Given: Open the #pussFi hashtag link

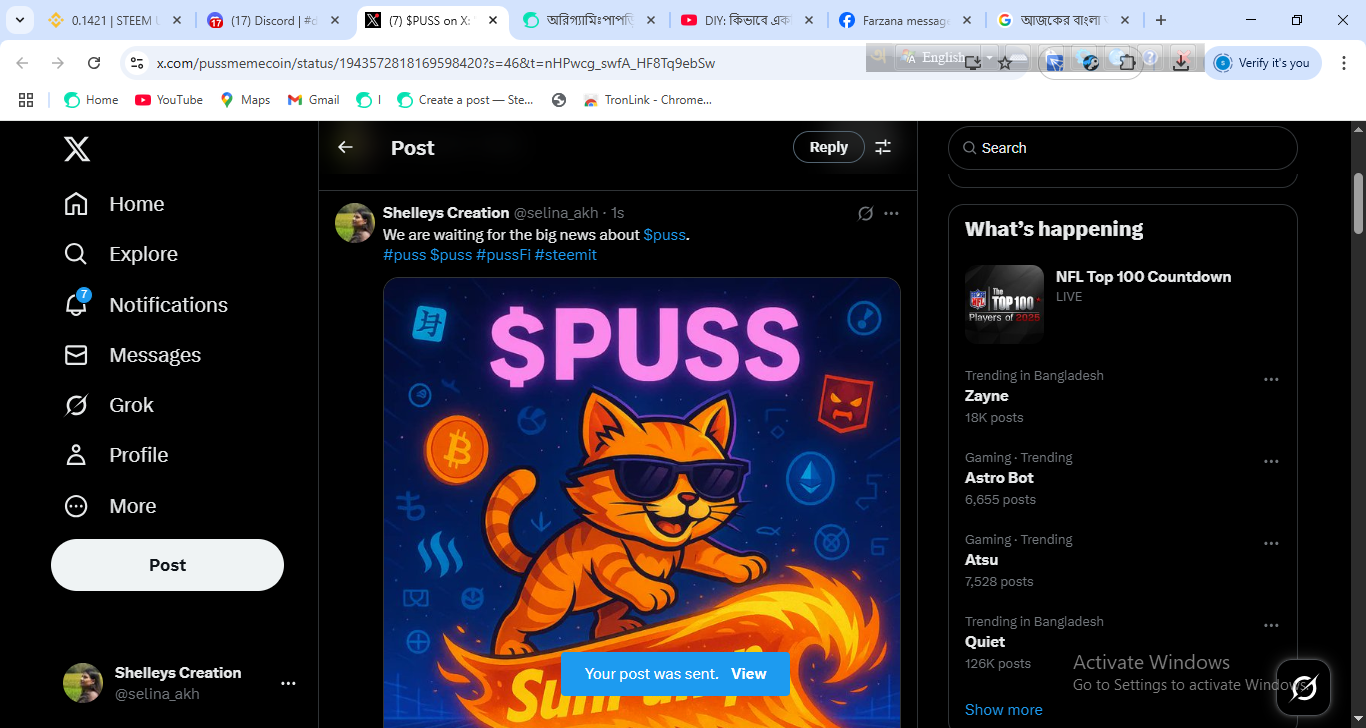Looking at the screenshot, I should [503, 255].
